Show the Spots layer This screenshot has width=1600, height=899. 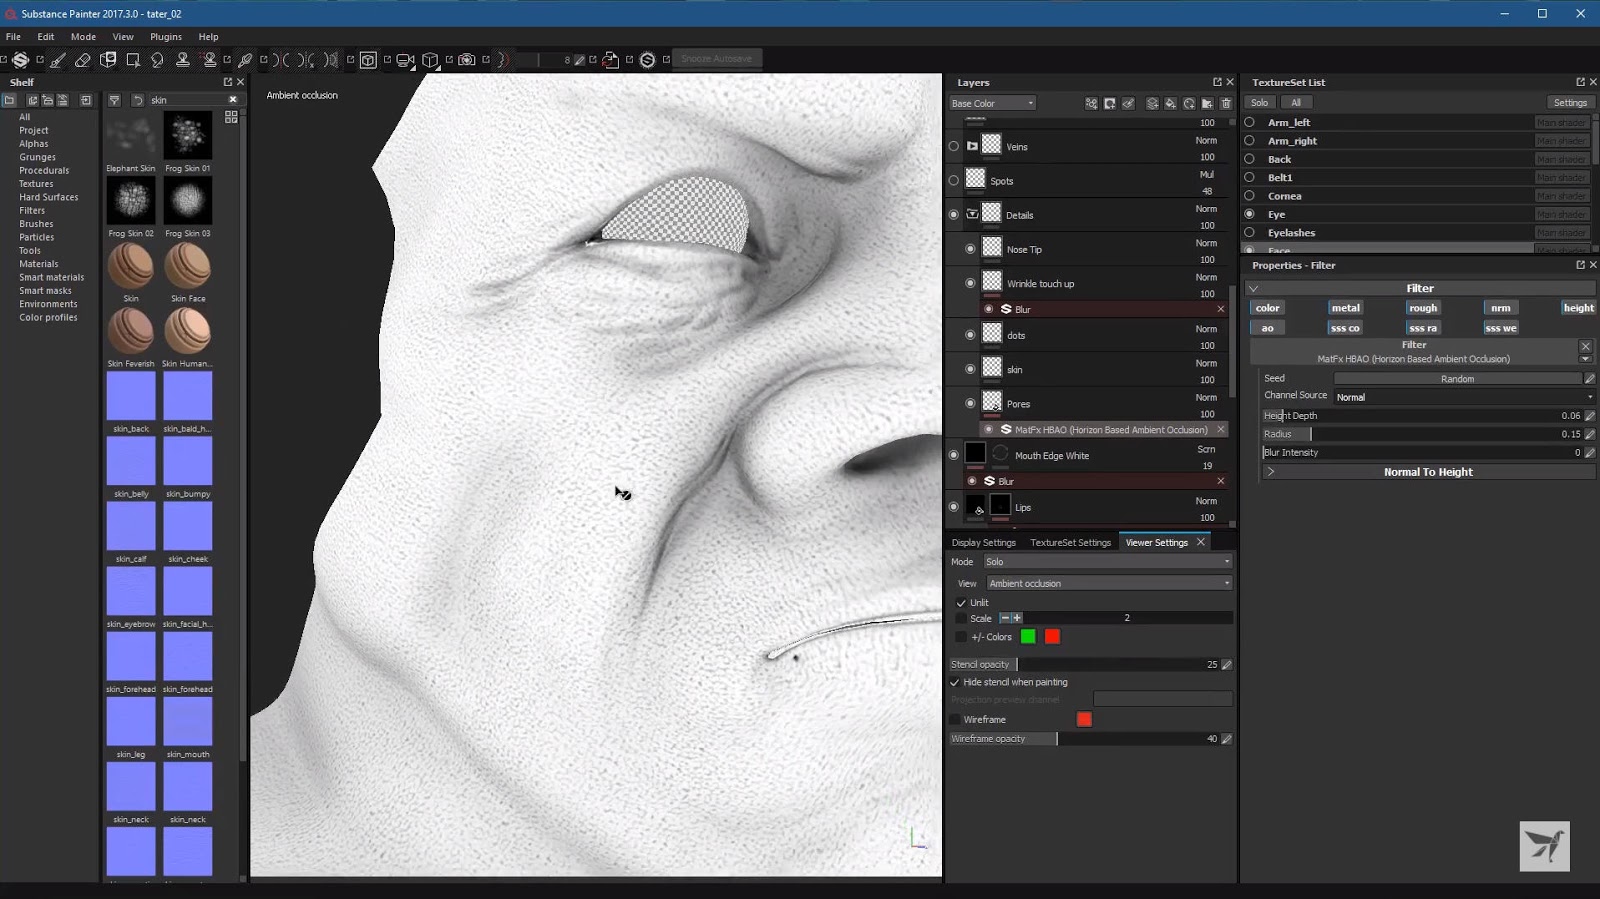[953, 181]
